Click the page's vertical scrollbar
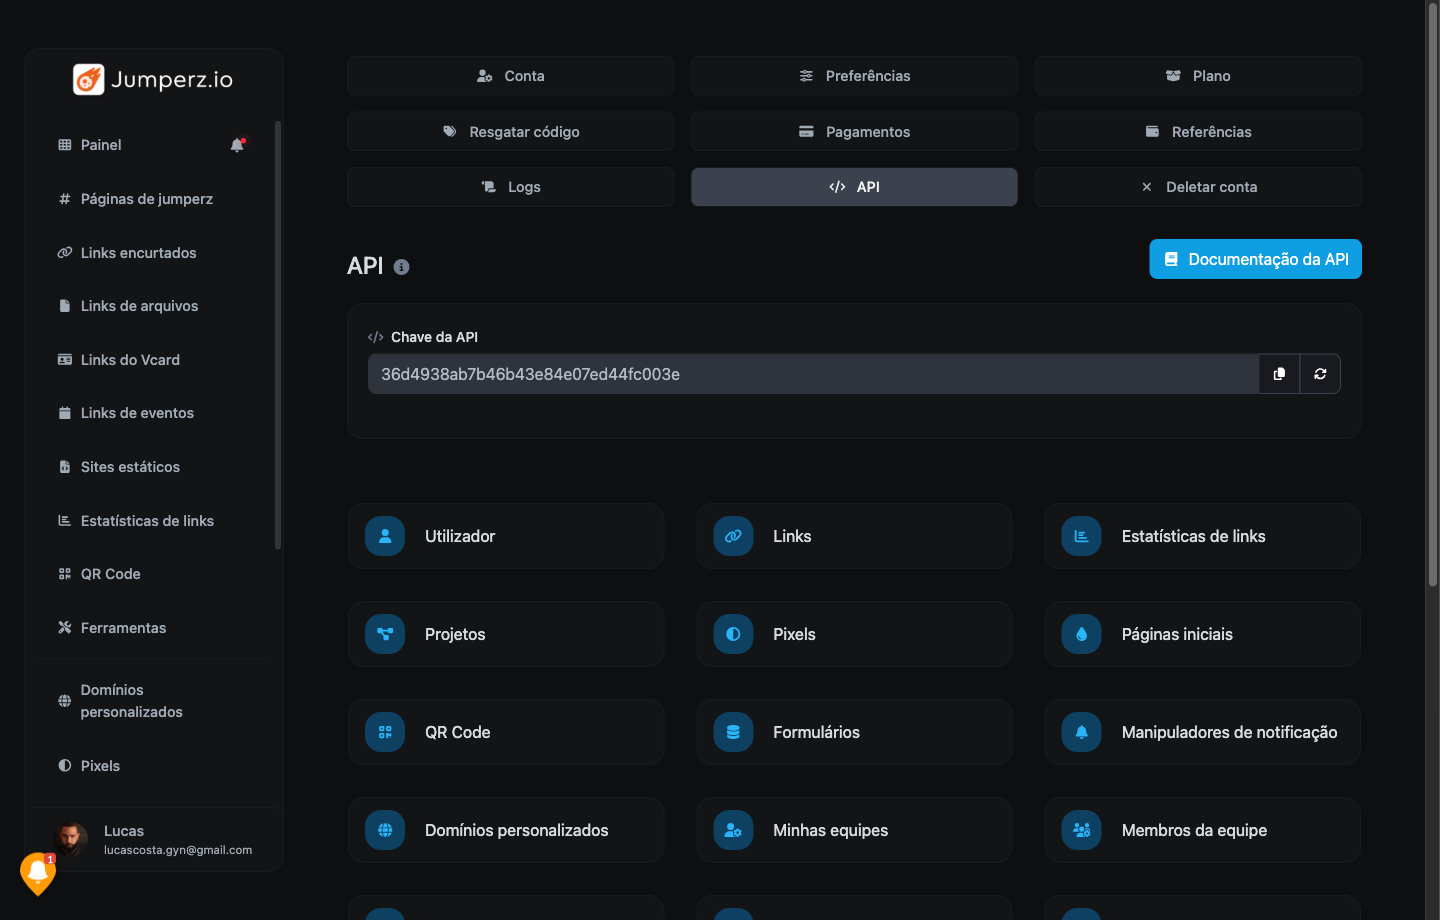The height and width of the screenshot is (920, 1440). point(1432,295)
